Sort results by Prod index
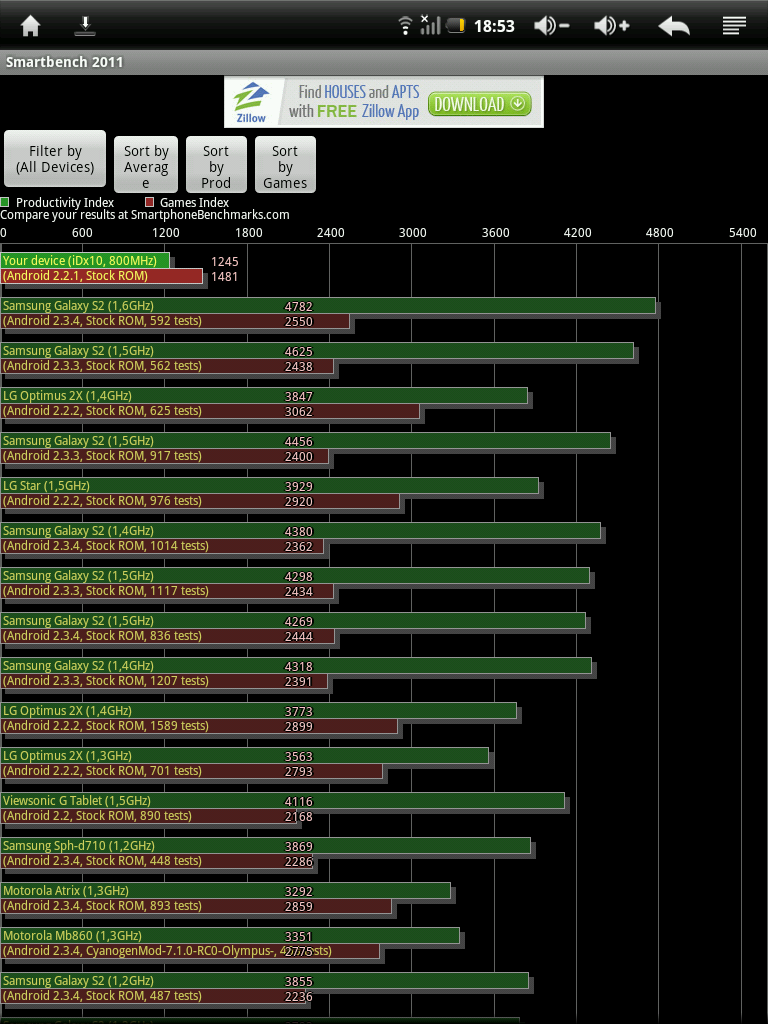 (x=216, y=165)
